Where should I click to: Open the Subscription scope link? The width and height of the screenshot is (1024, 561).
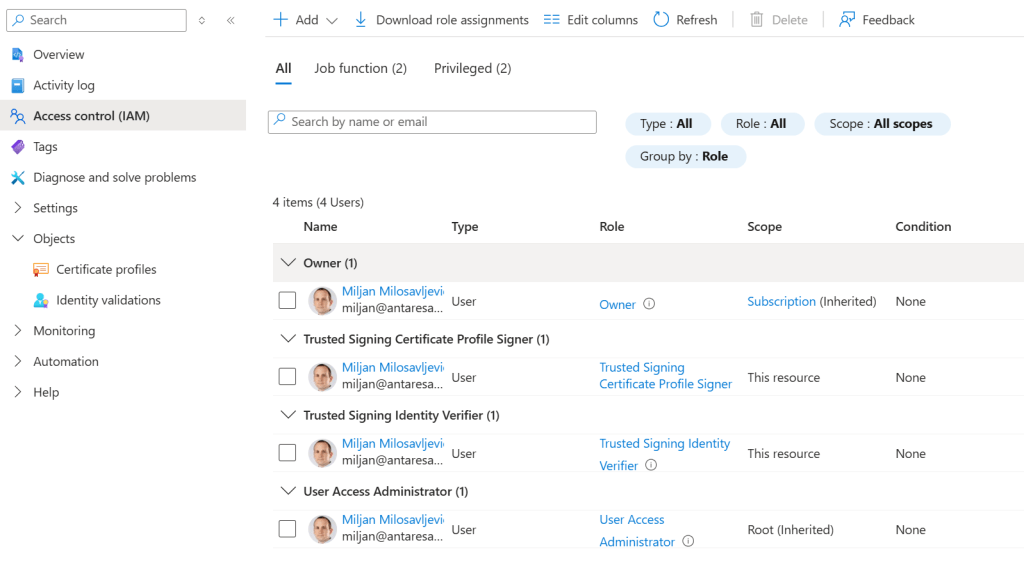click(781, 302)
